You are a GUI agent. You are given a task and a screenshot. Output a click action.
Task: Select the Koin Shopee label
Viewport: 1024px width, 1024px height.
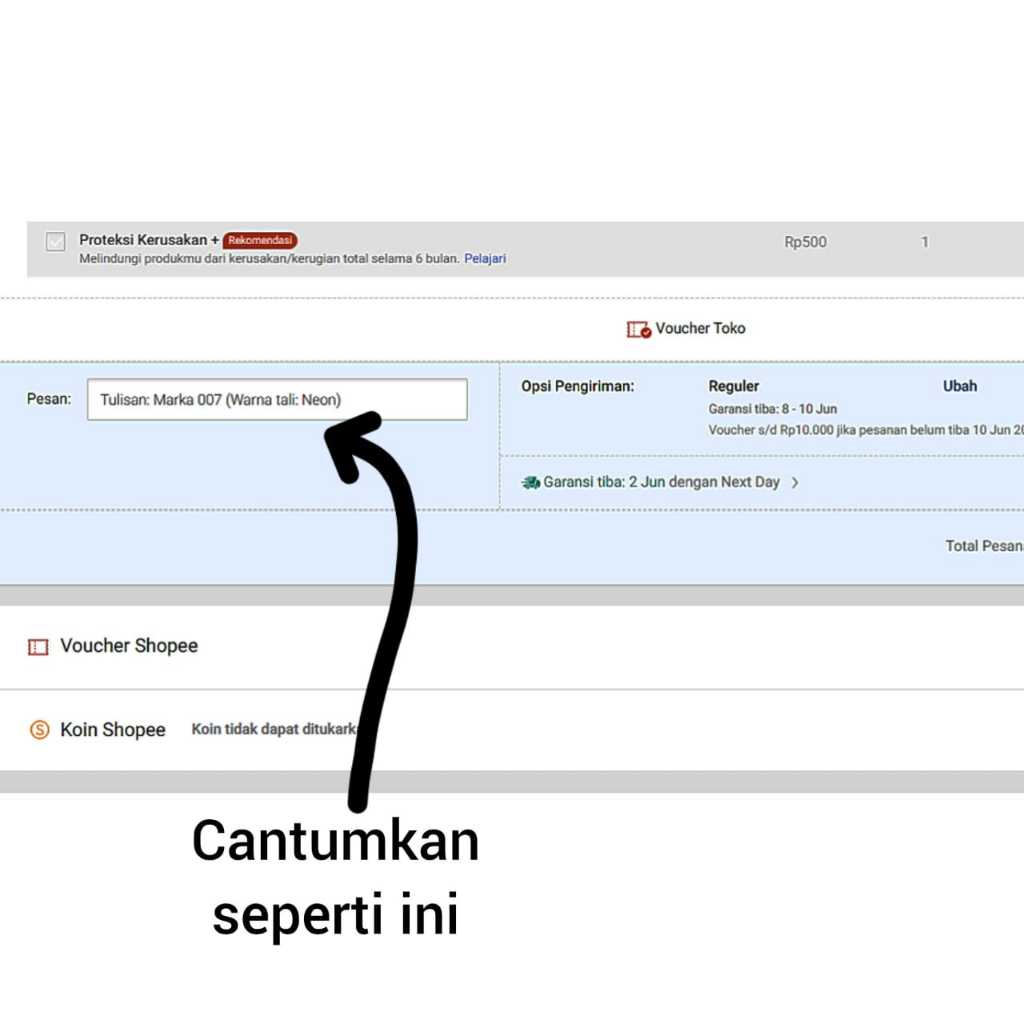(112, 729)
